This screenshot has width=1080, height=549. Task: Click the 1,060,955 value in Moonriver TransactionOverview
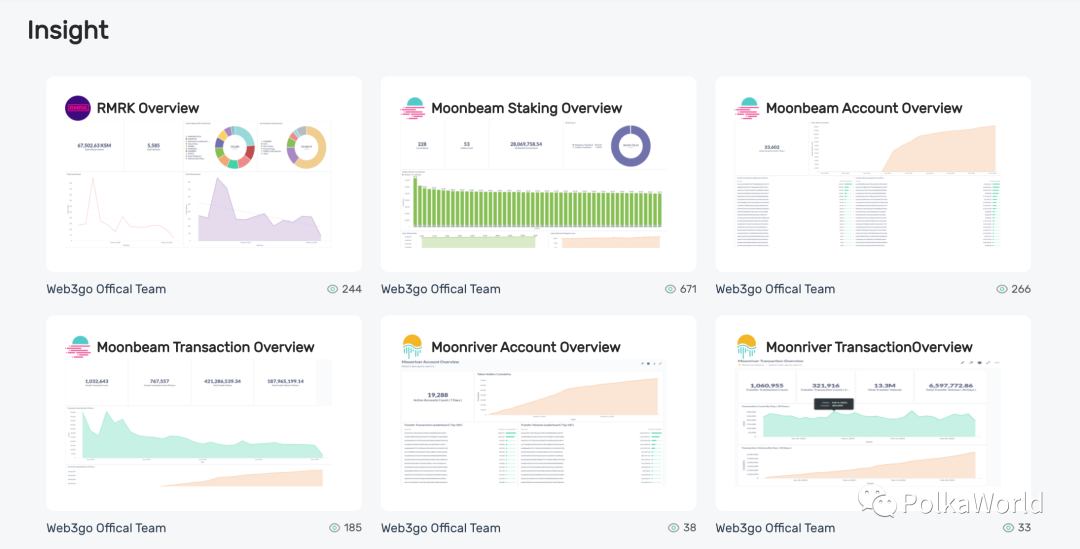click(x=767, y=386)
